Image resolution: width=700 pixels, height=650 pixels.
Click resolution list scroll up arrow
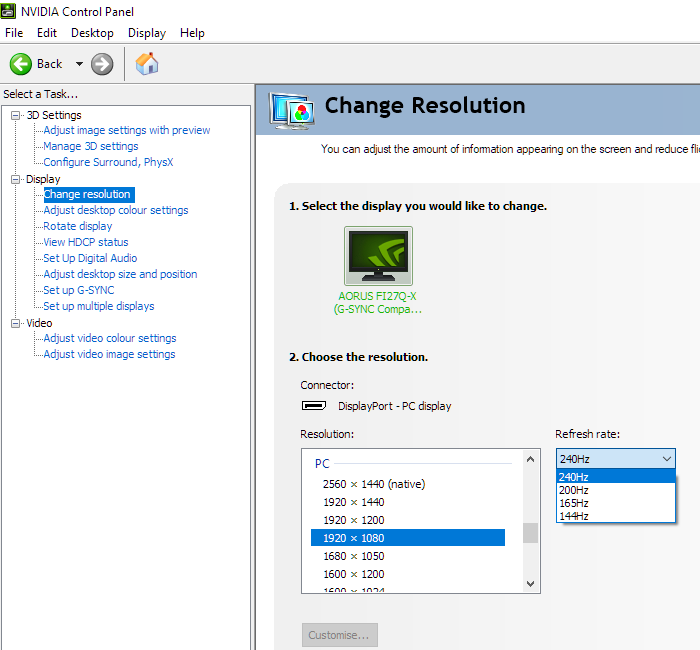pos(530,459)
